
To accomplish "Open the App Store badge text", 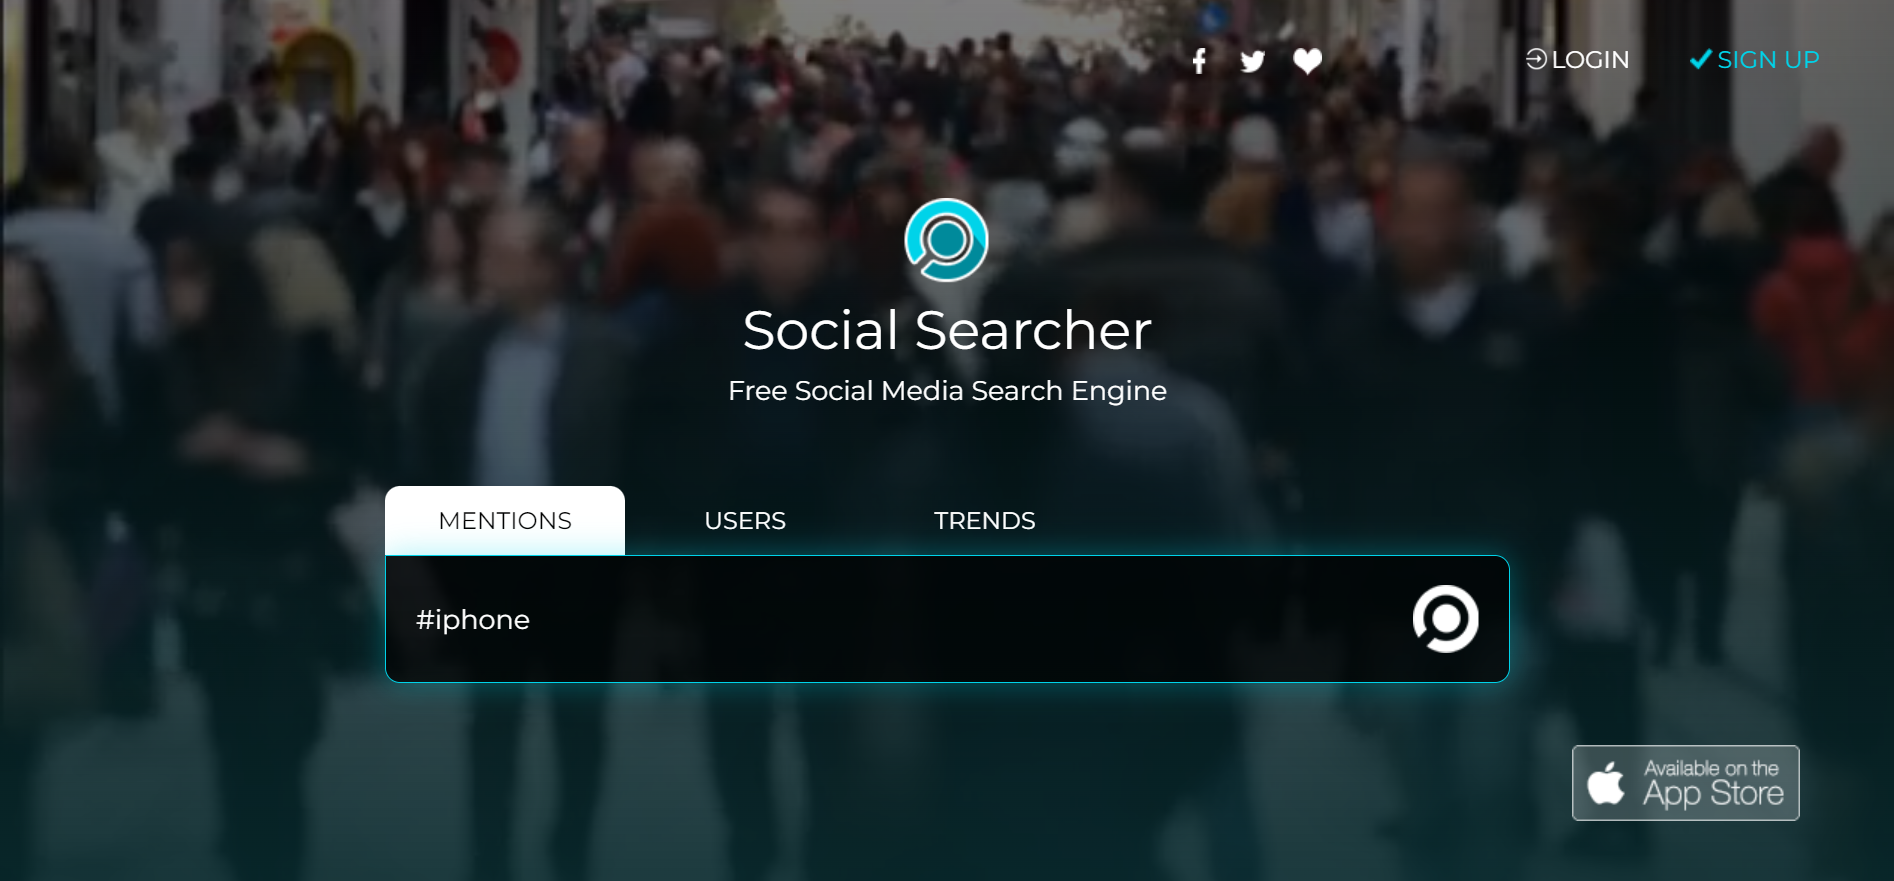I will (x=1713, y=794).
